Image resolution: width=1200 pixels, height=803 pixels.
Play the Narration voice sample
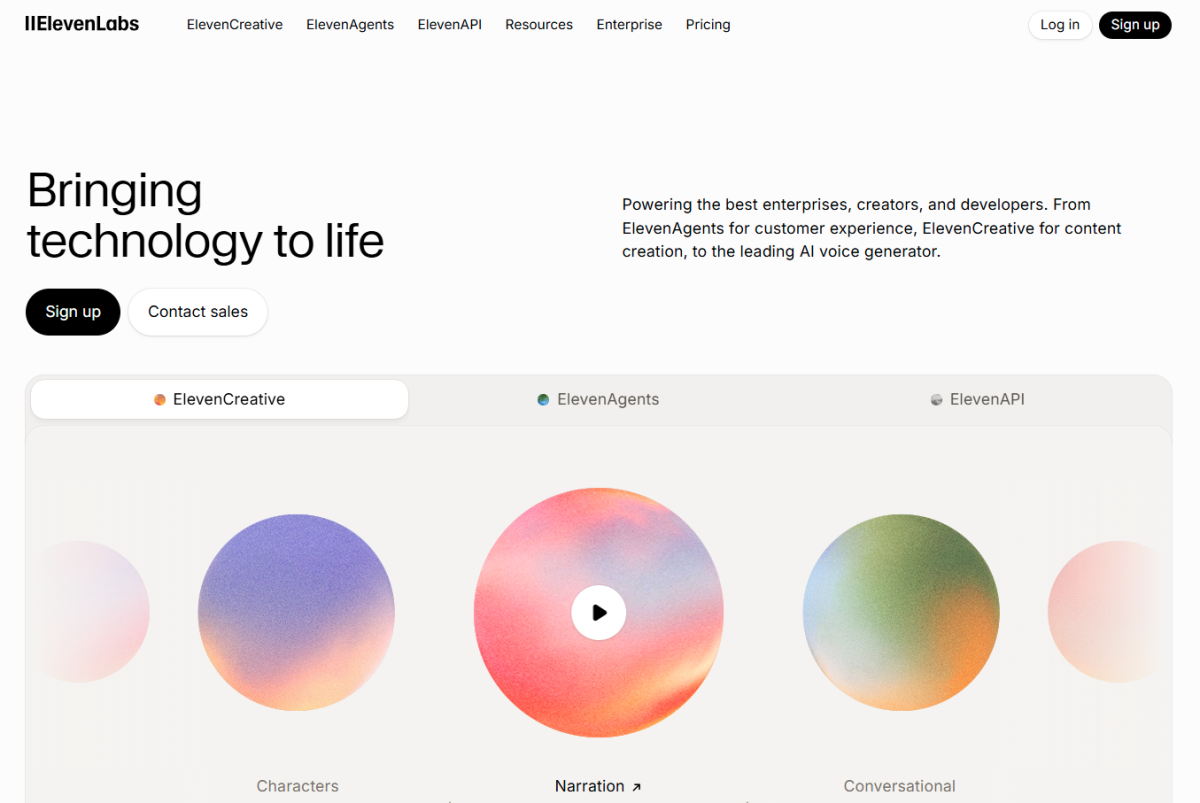click(x=599, y=612)
